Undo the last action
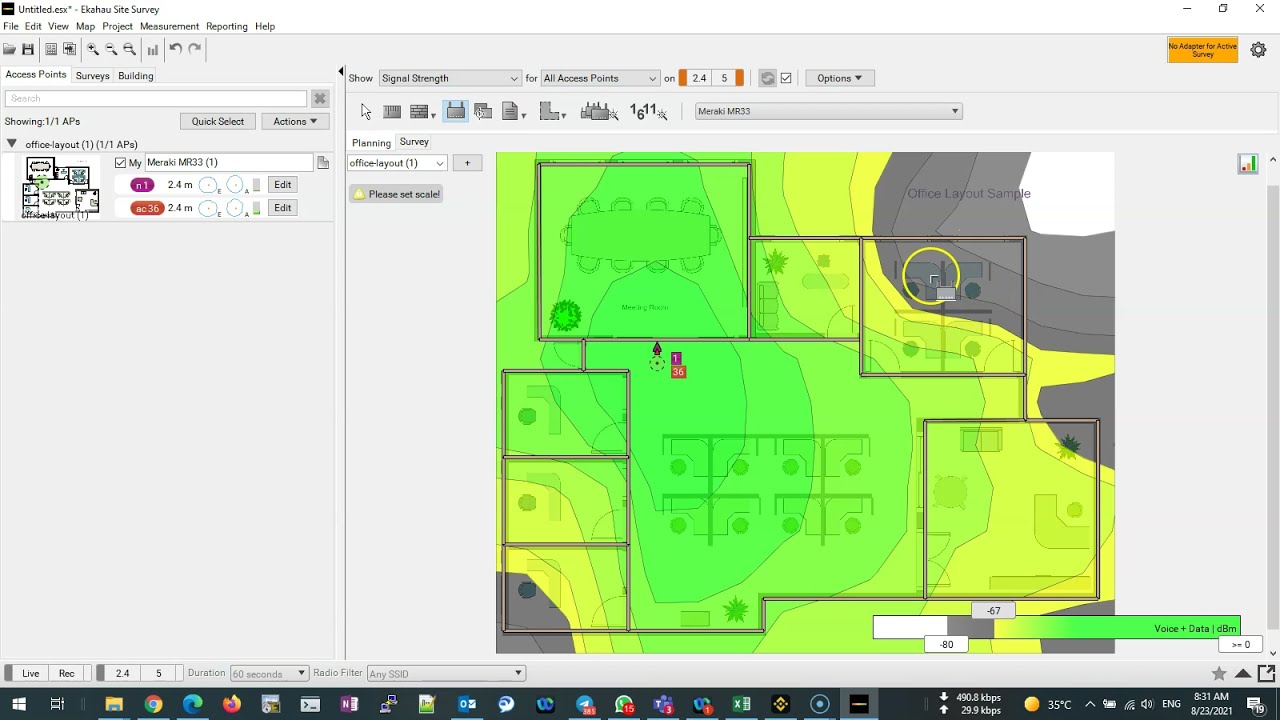This screenshot has width=1280, height=720. [175, 48]
